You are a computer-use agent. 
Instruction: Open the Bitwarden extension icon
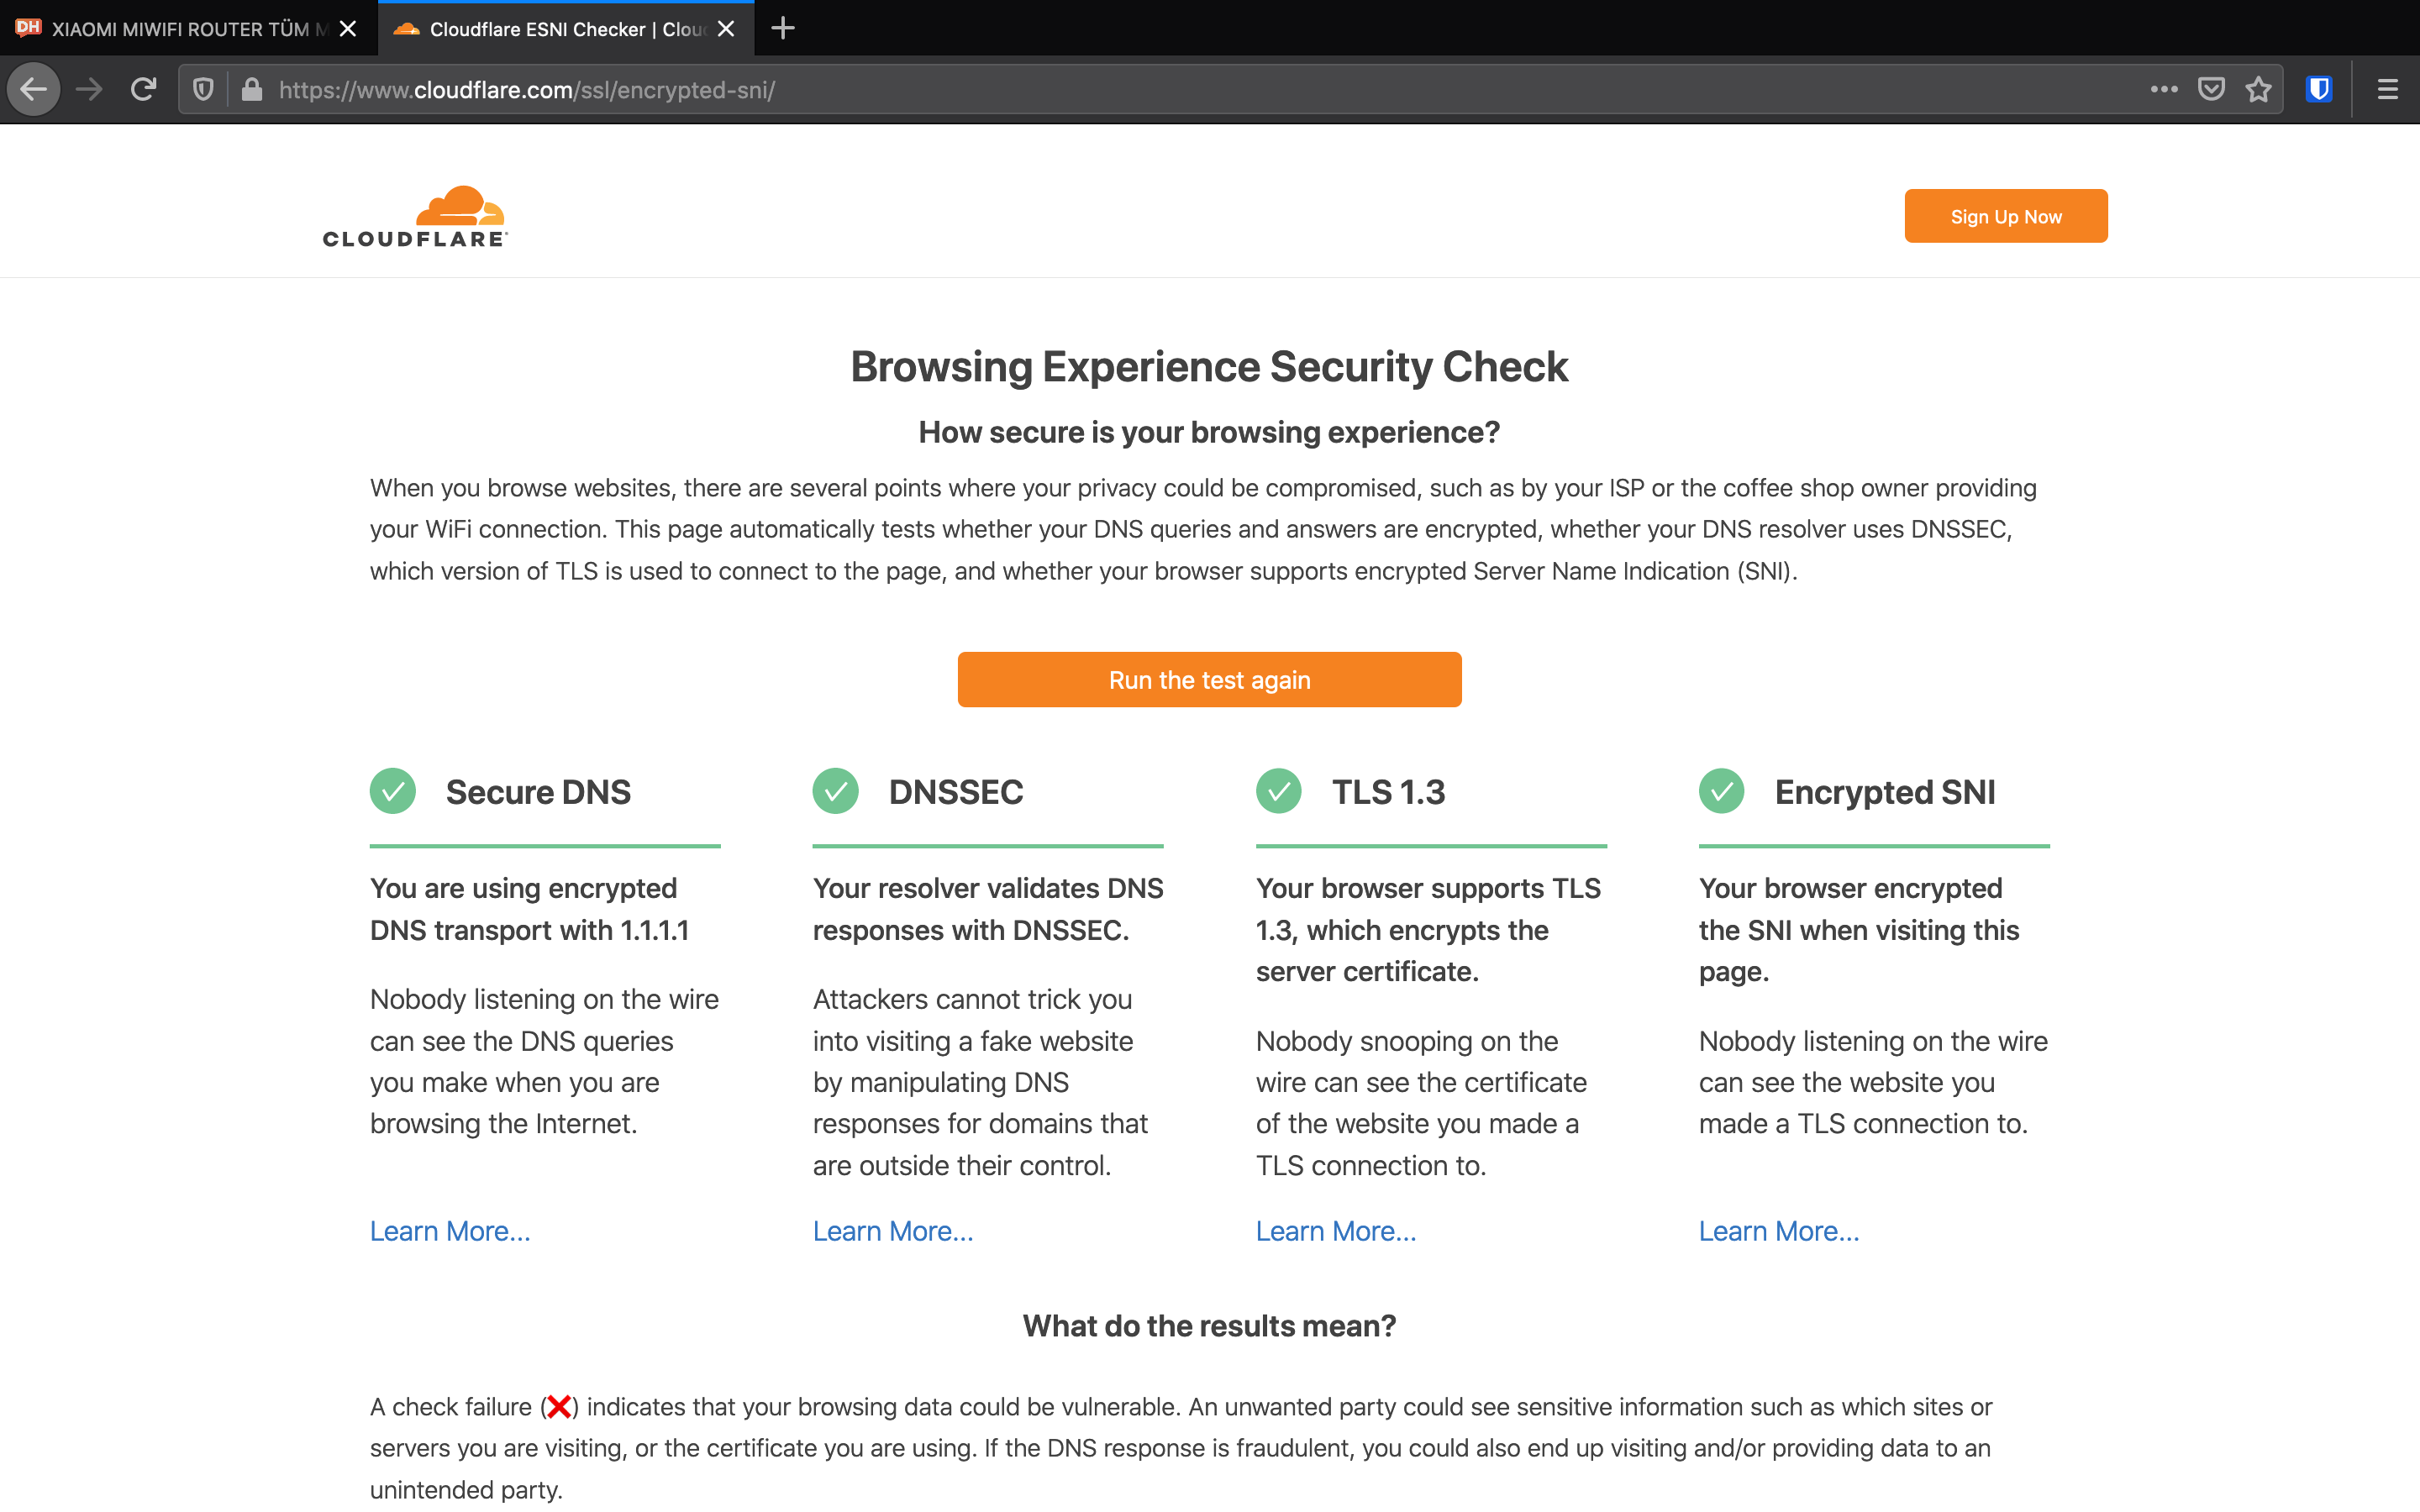(x=2319, y=90)
